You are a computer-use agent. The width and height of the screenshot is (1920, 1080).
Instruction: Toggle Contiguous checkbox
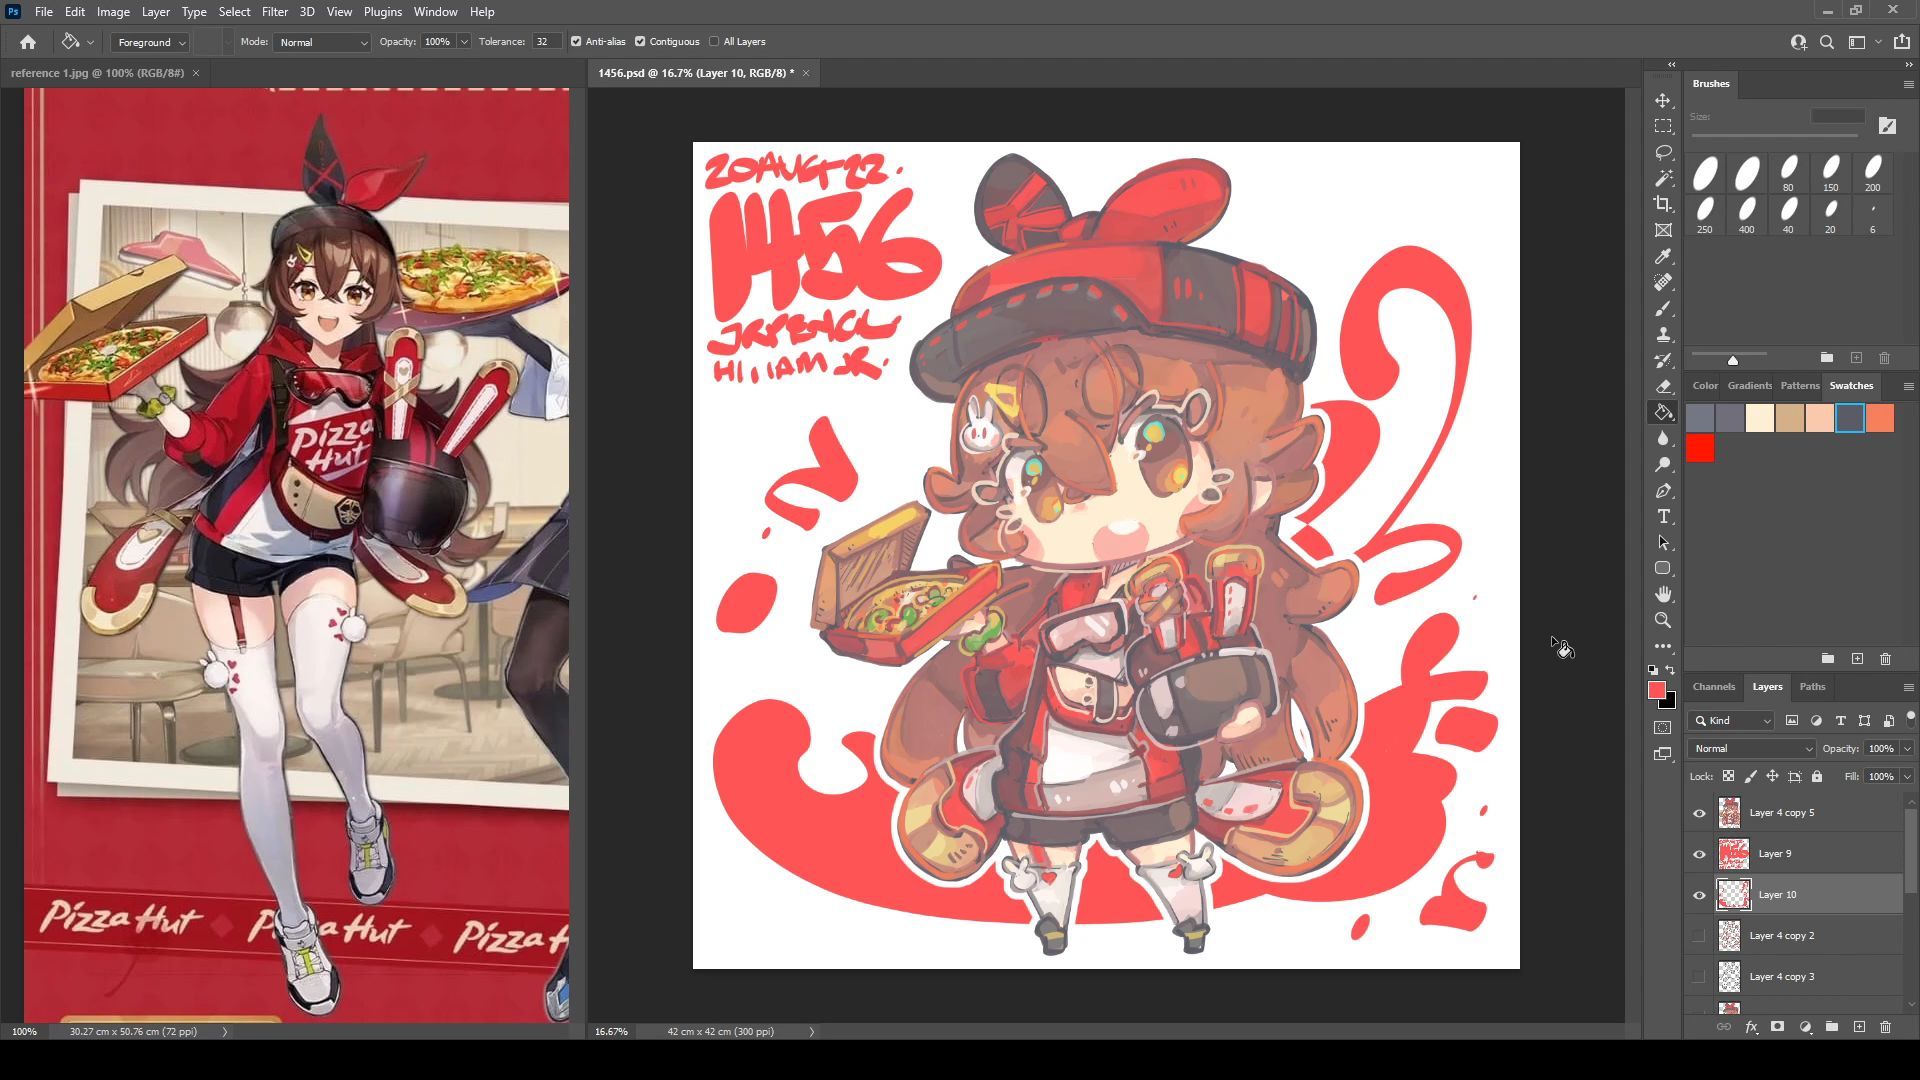click(640, 42)
